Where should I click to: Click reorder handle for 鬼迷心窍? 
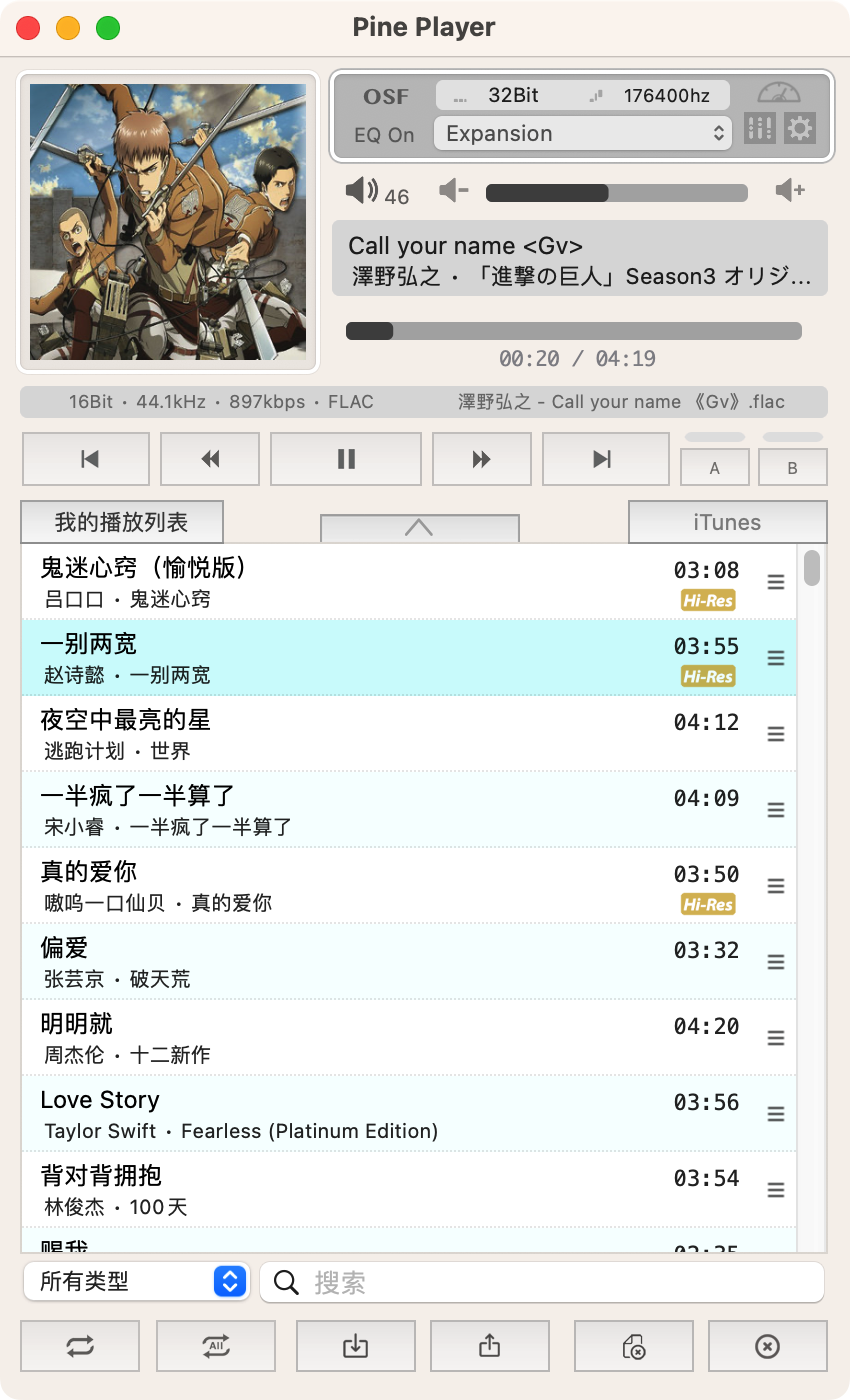pyautogui.click(x=776, y=582)
